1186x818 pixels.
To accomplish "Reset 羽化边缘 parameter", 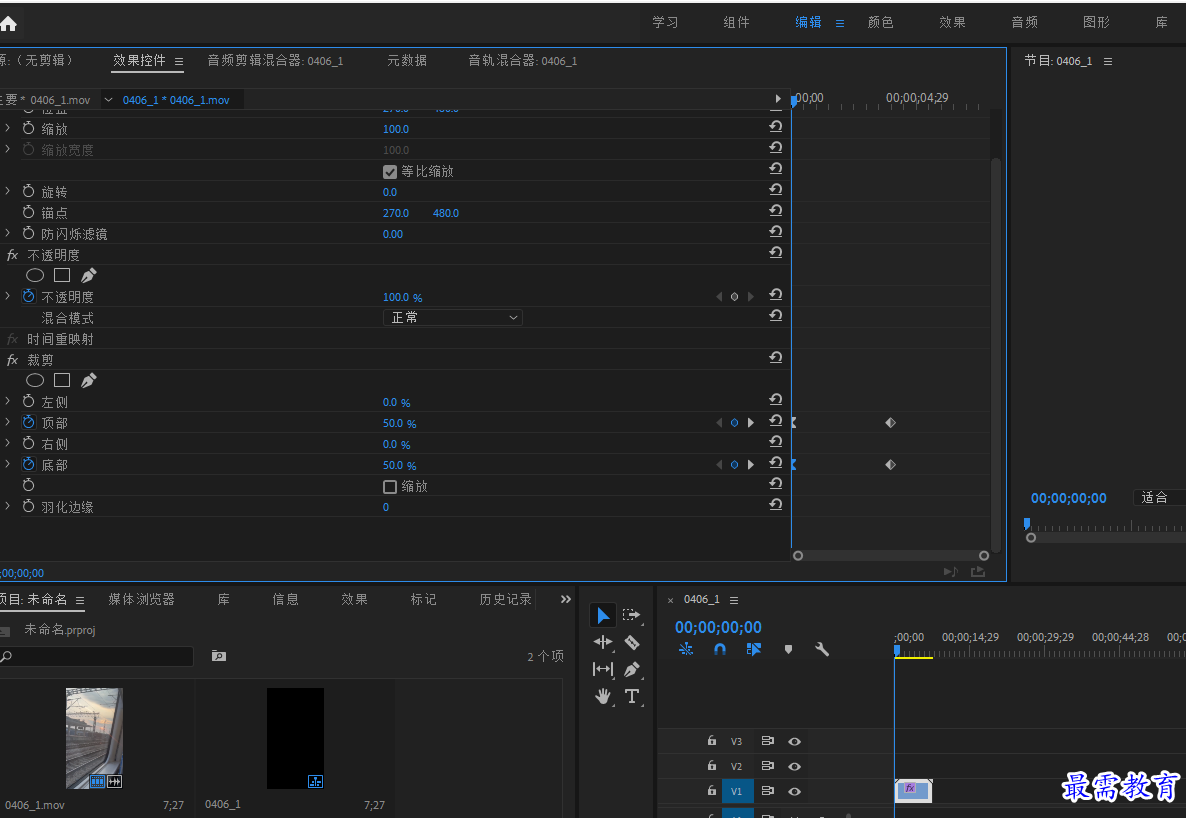I will (x=775, y=505).
